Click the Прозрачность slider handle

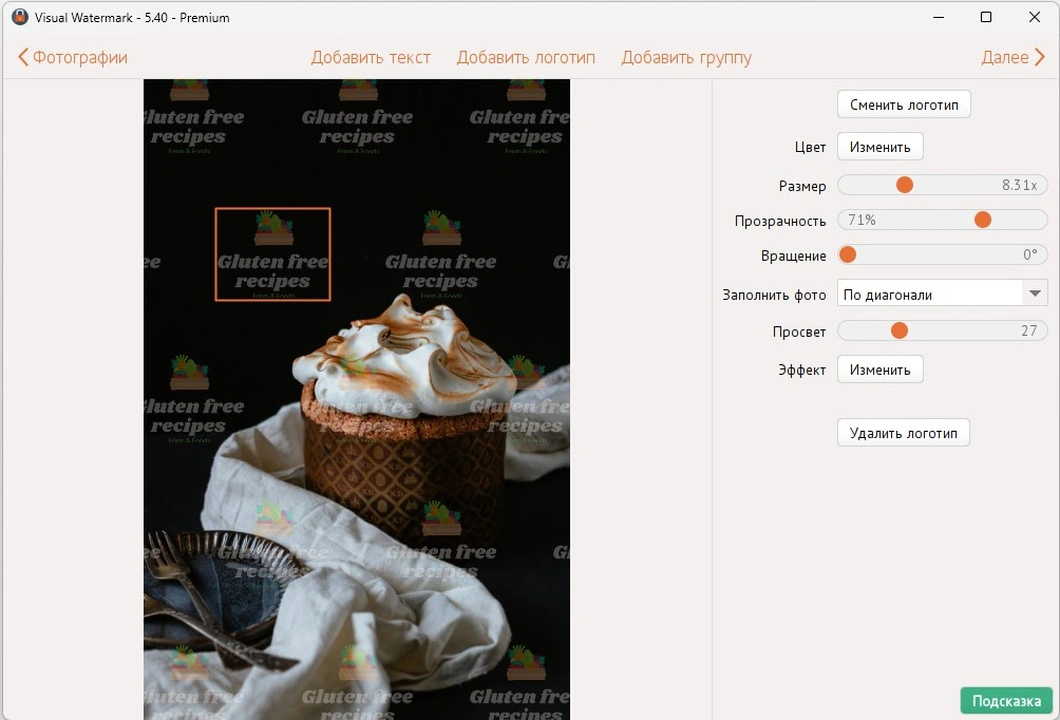tap(982, 220)
